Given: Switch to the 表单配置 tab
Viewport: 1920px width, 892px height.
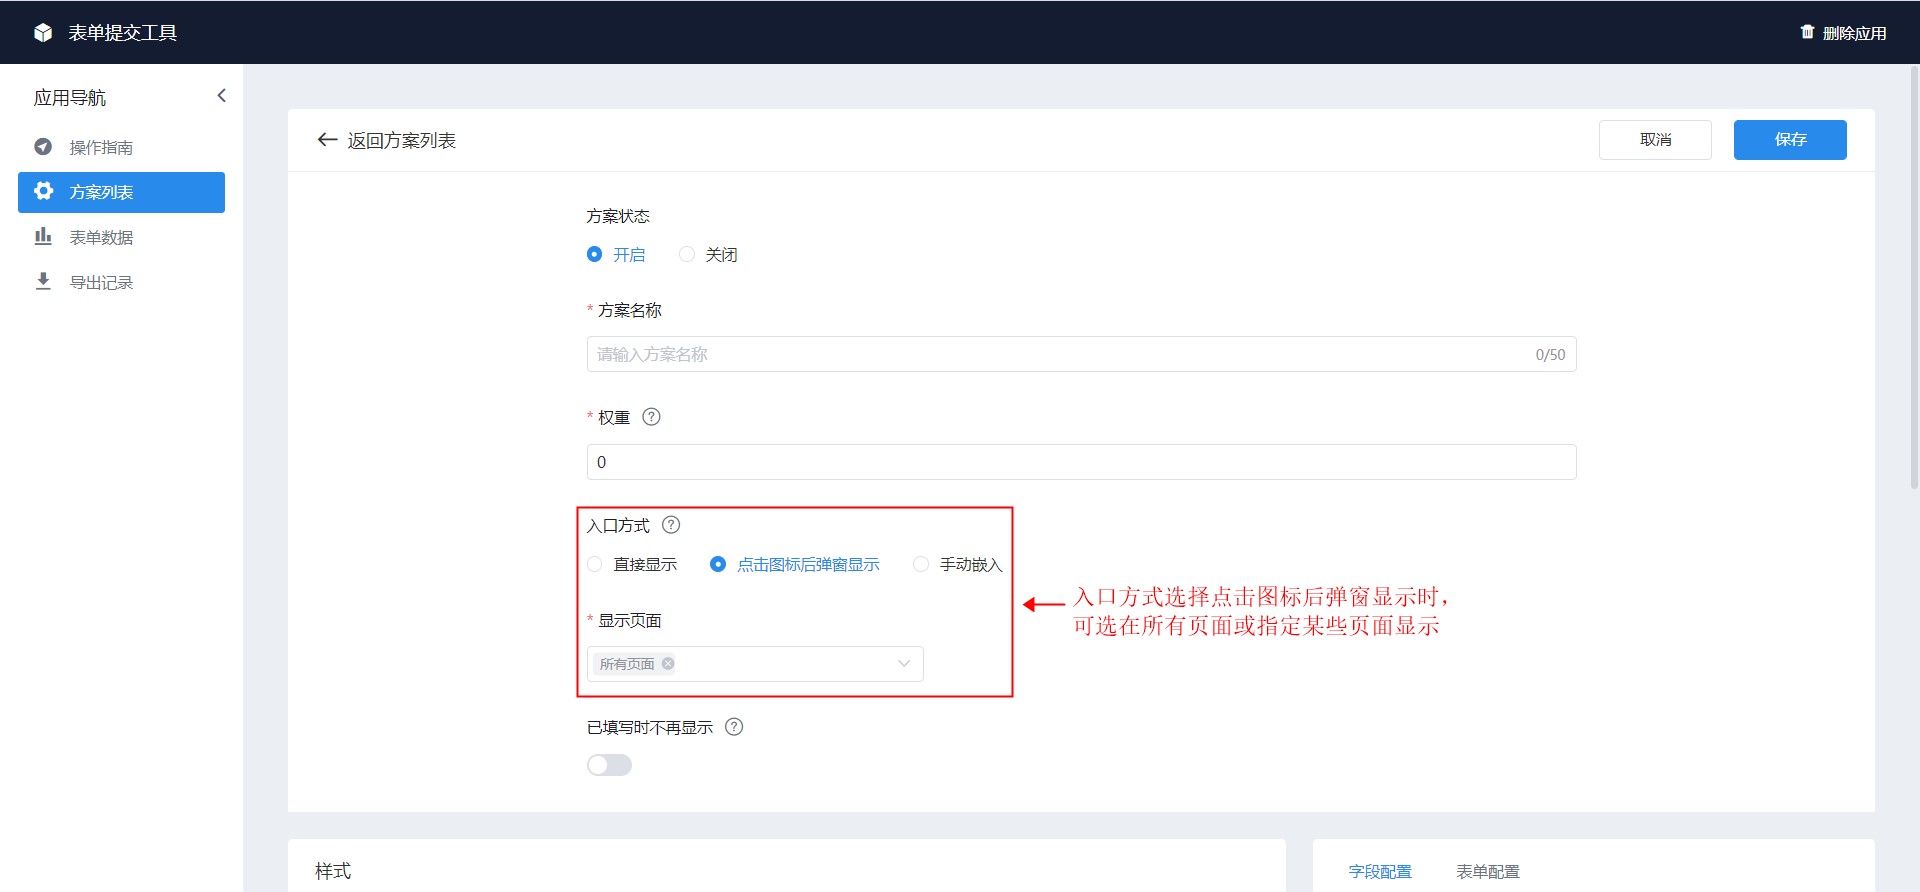Looking at the screenshot, I should point(1488,871).
